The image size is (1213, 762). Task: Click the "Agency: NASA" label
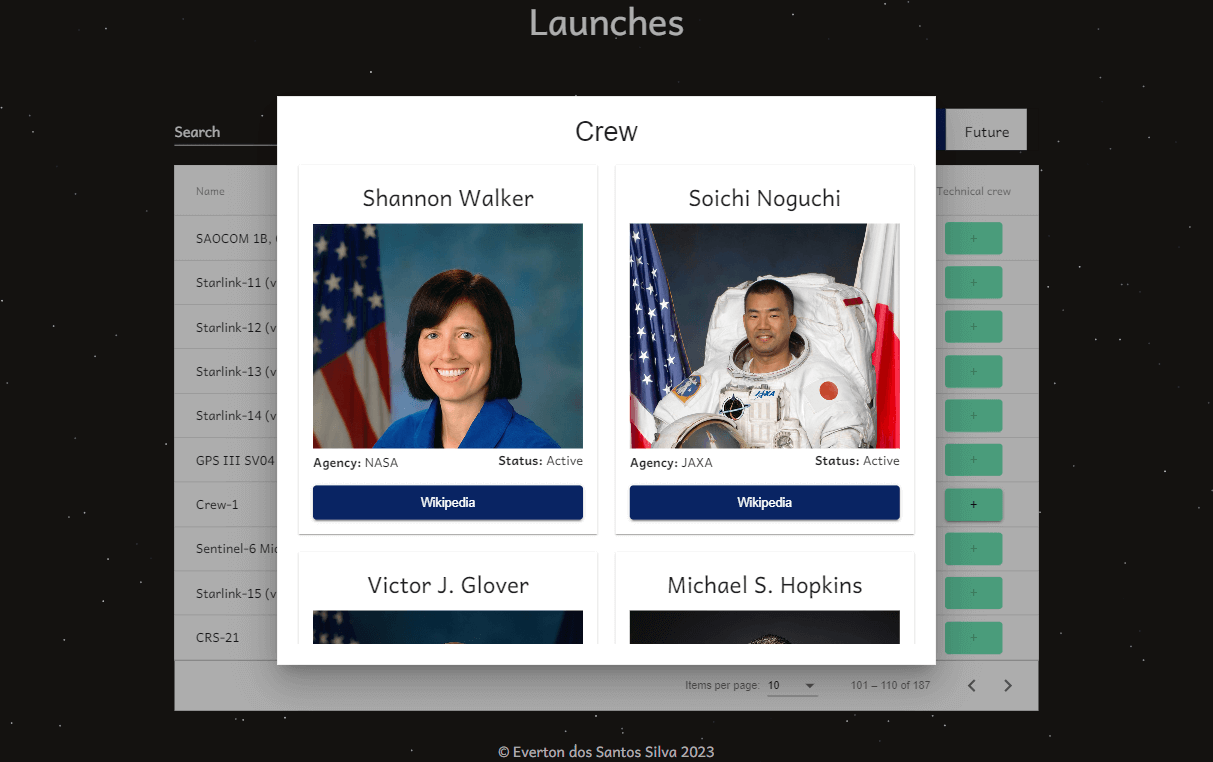click(x=355, y=463)
